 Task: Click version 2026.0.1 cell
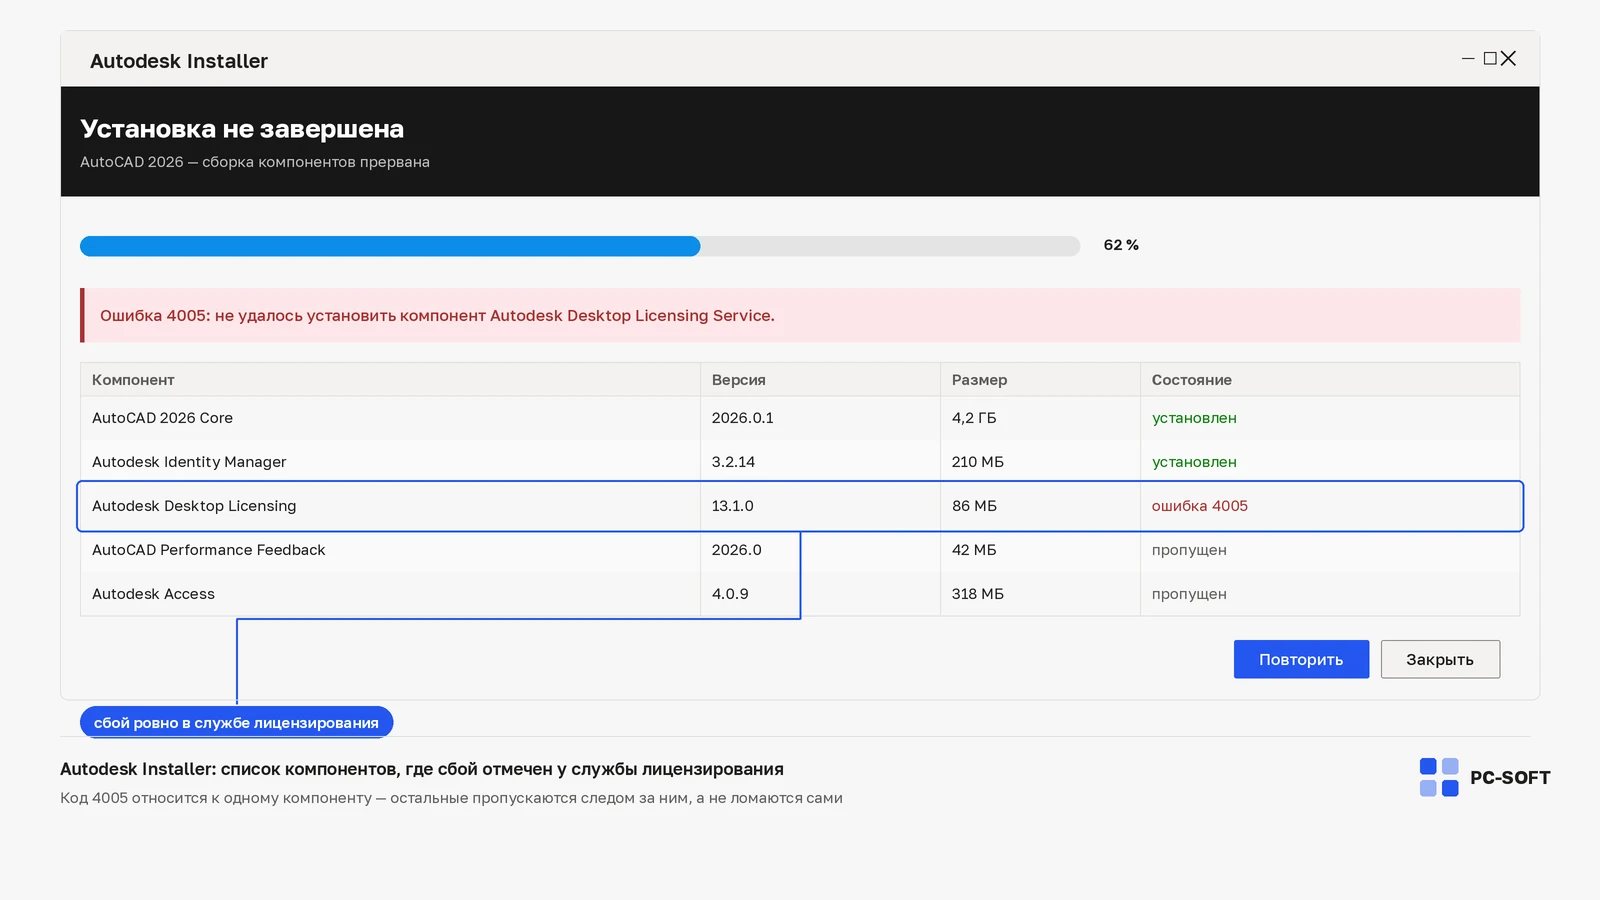pyautogui.click(x=743, y=418)
